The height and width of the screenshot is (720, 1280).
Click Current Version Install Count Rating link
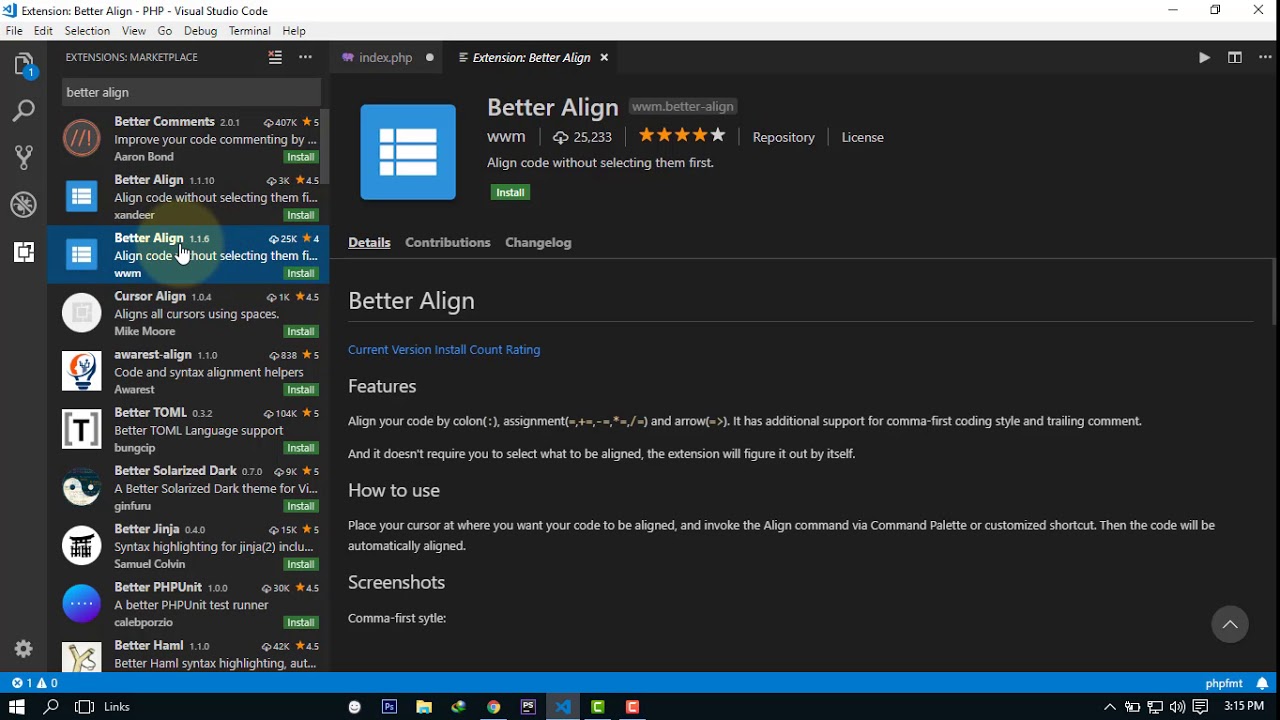coord(444,350)
